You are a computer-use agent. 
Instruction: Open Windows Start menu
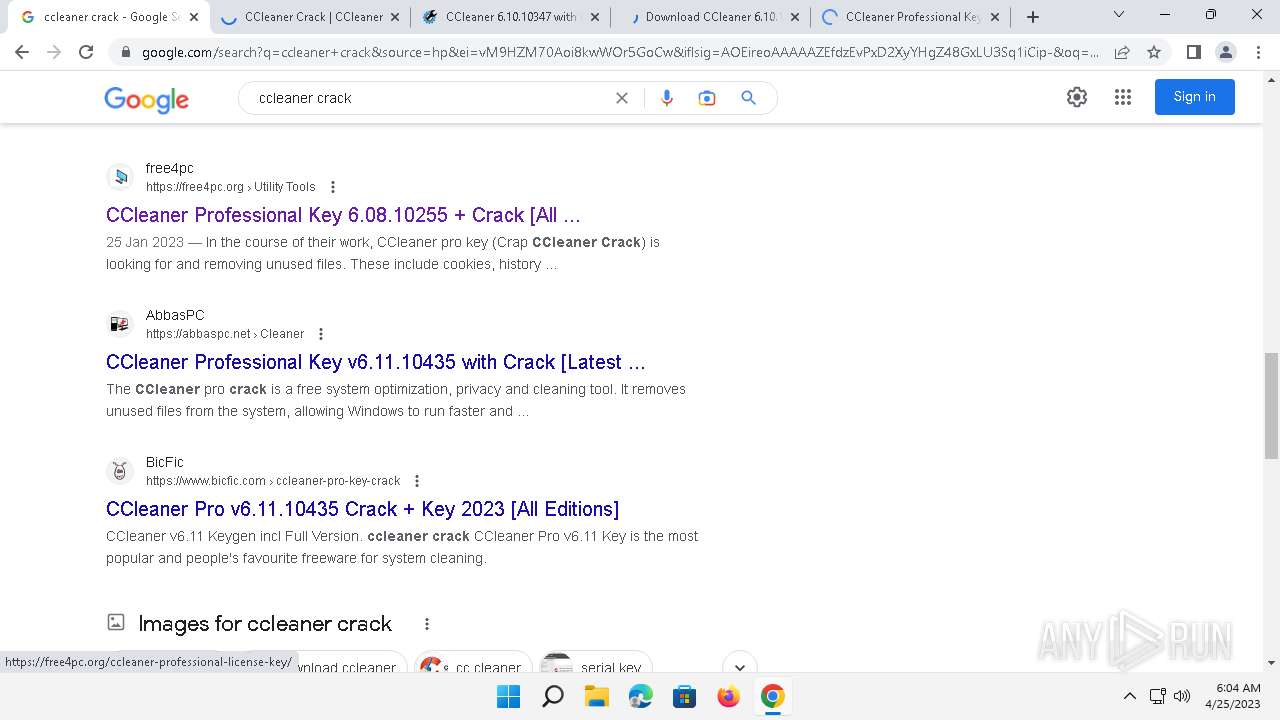(509, 696)
